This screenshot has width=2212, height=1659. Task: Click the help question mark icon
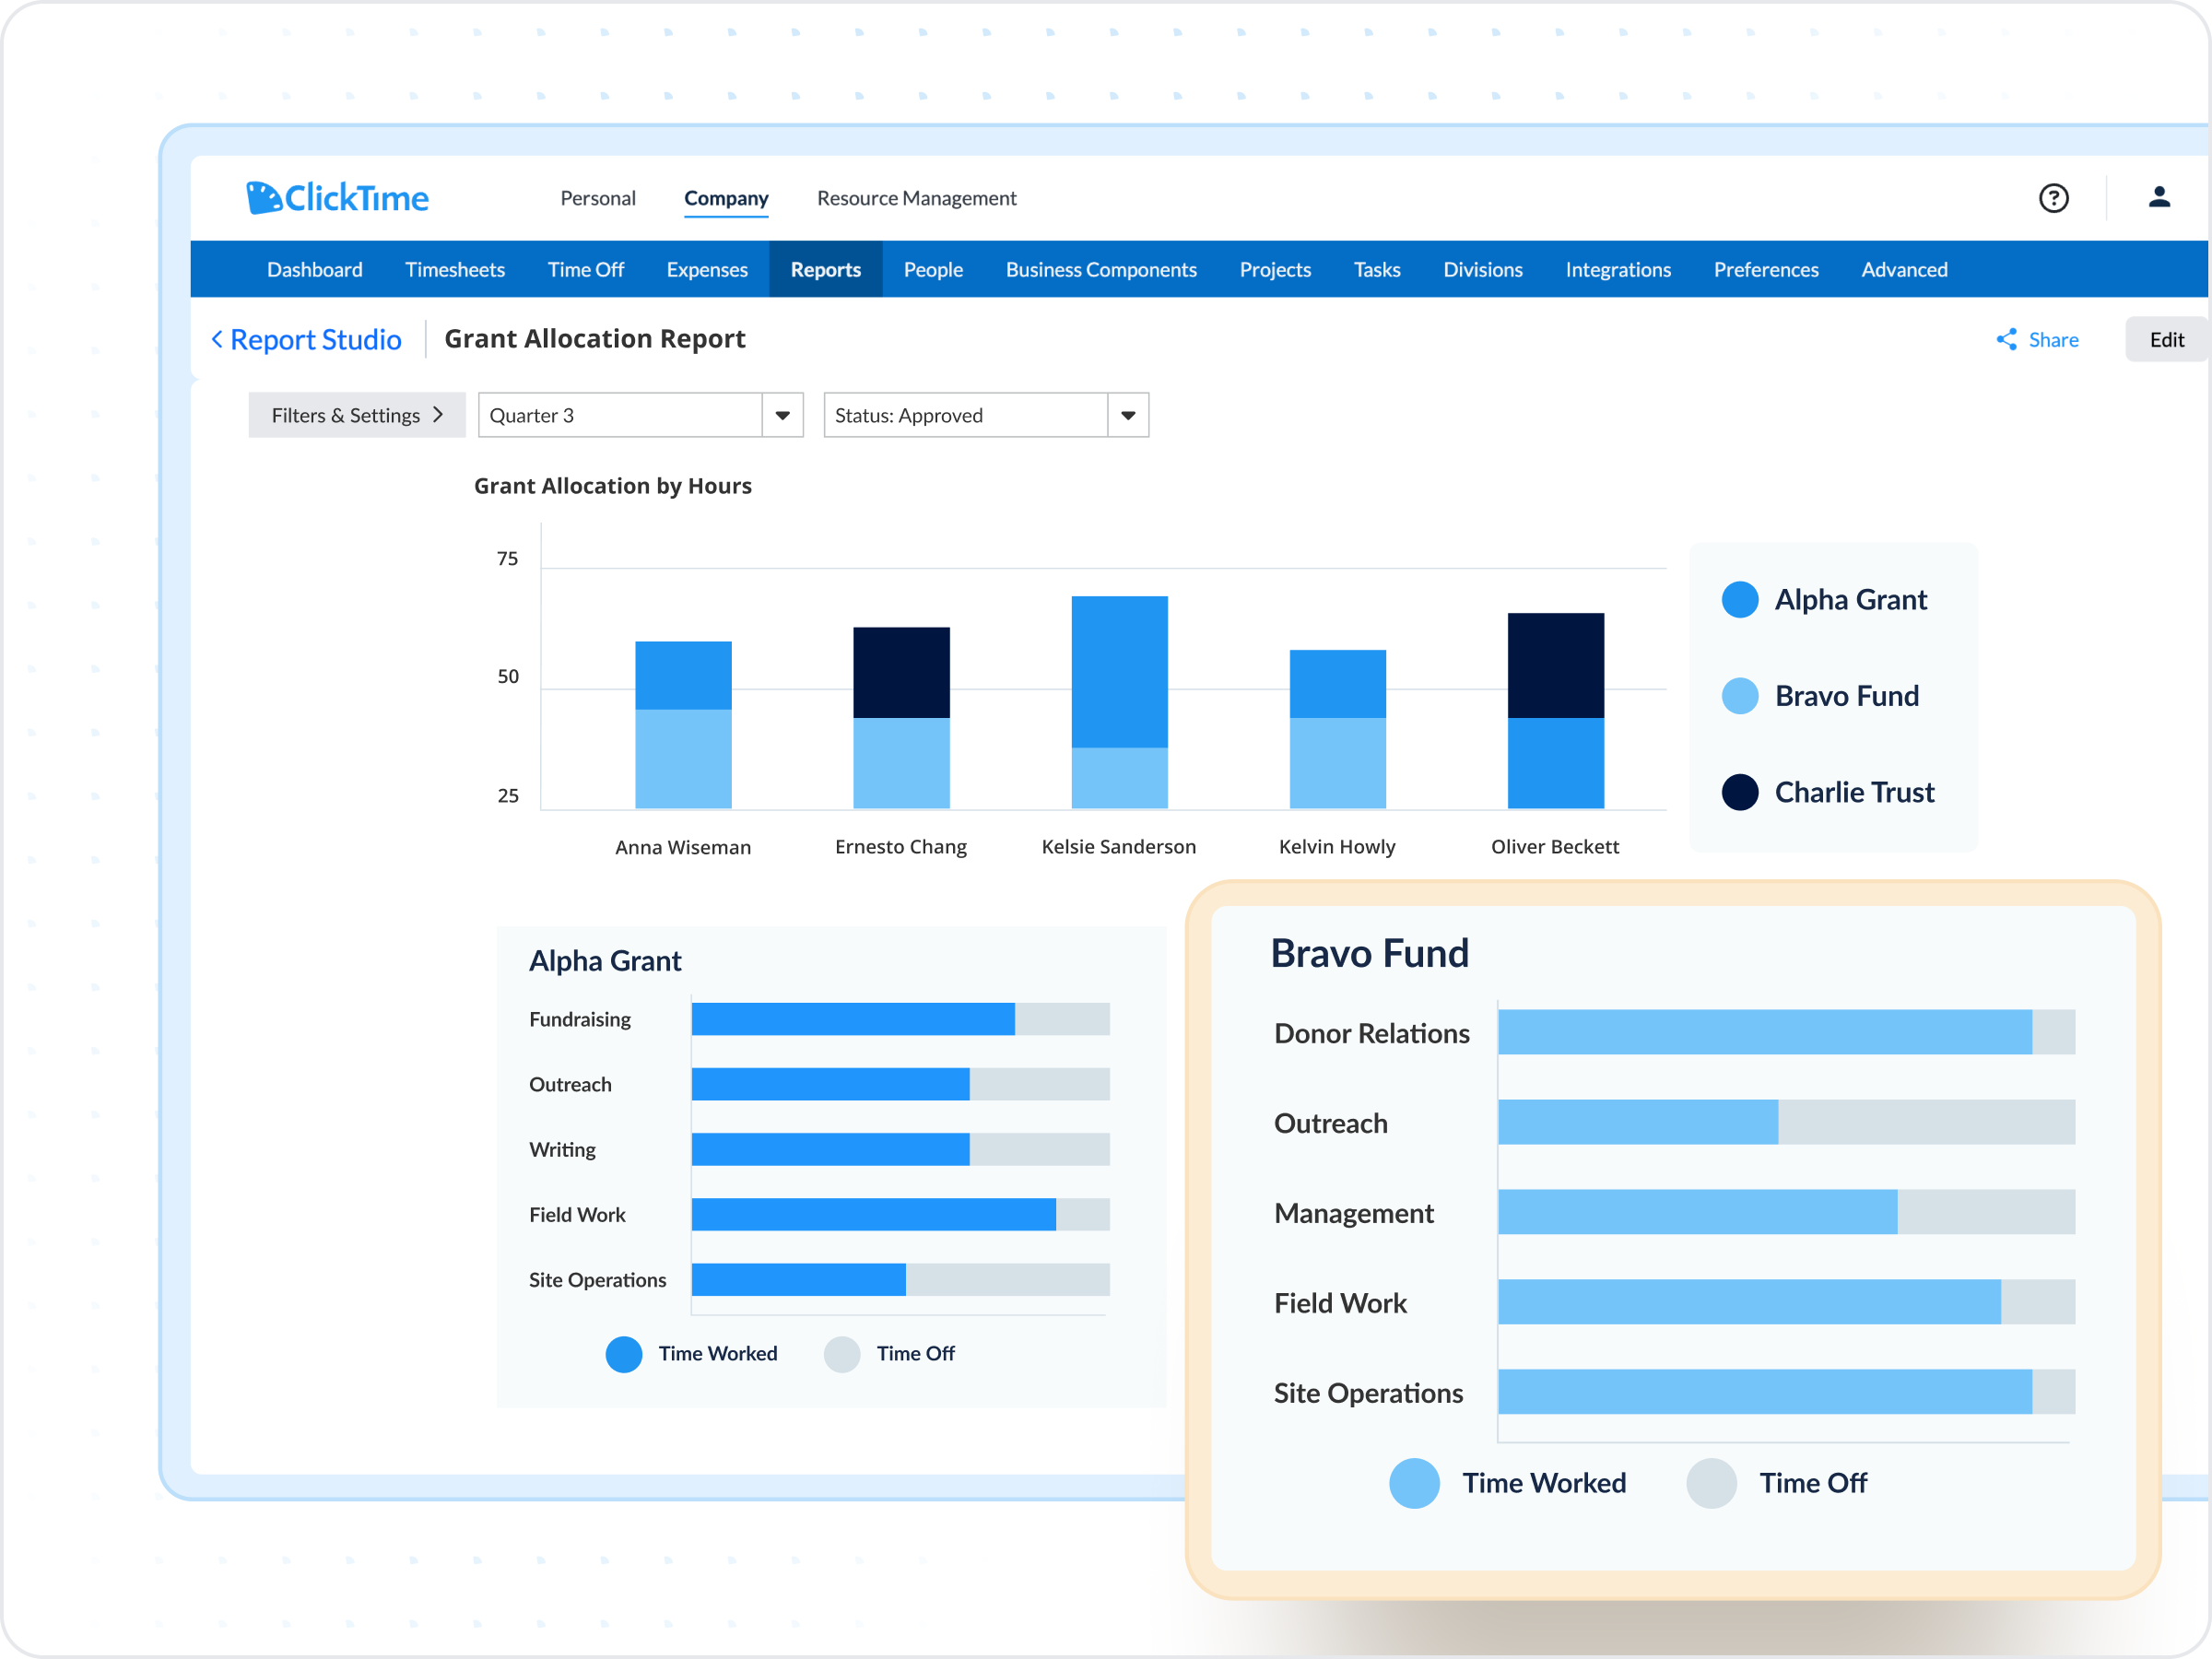click(x=2053, y=198)
